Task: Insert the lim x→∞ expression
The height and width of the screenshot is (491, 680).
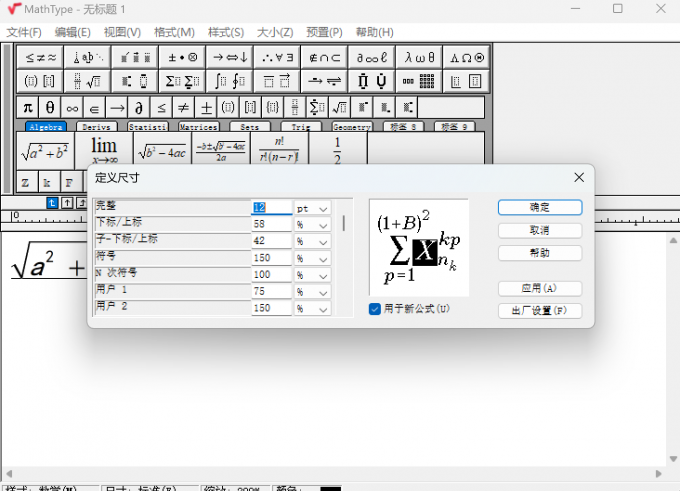Action: 104,148
